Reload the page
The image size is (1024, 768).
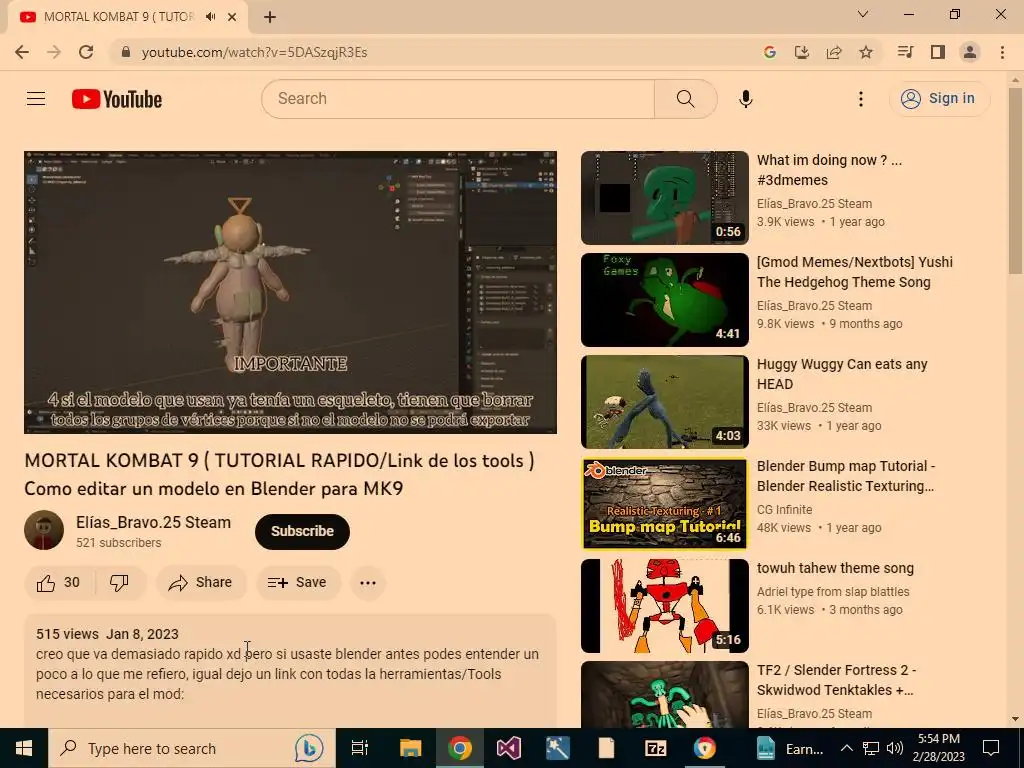point(86,52)
